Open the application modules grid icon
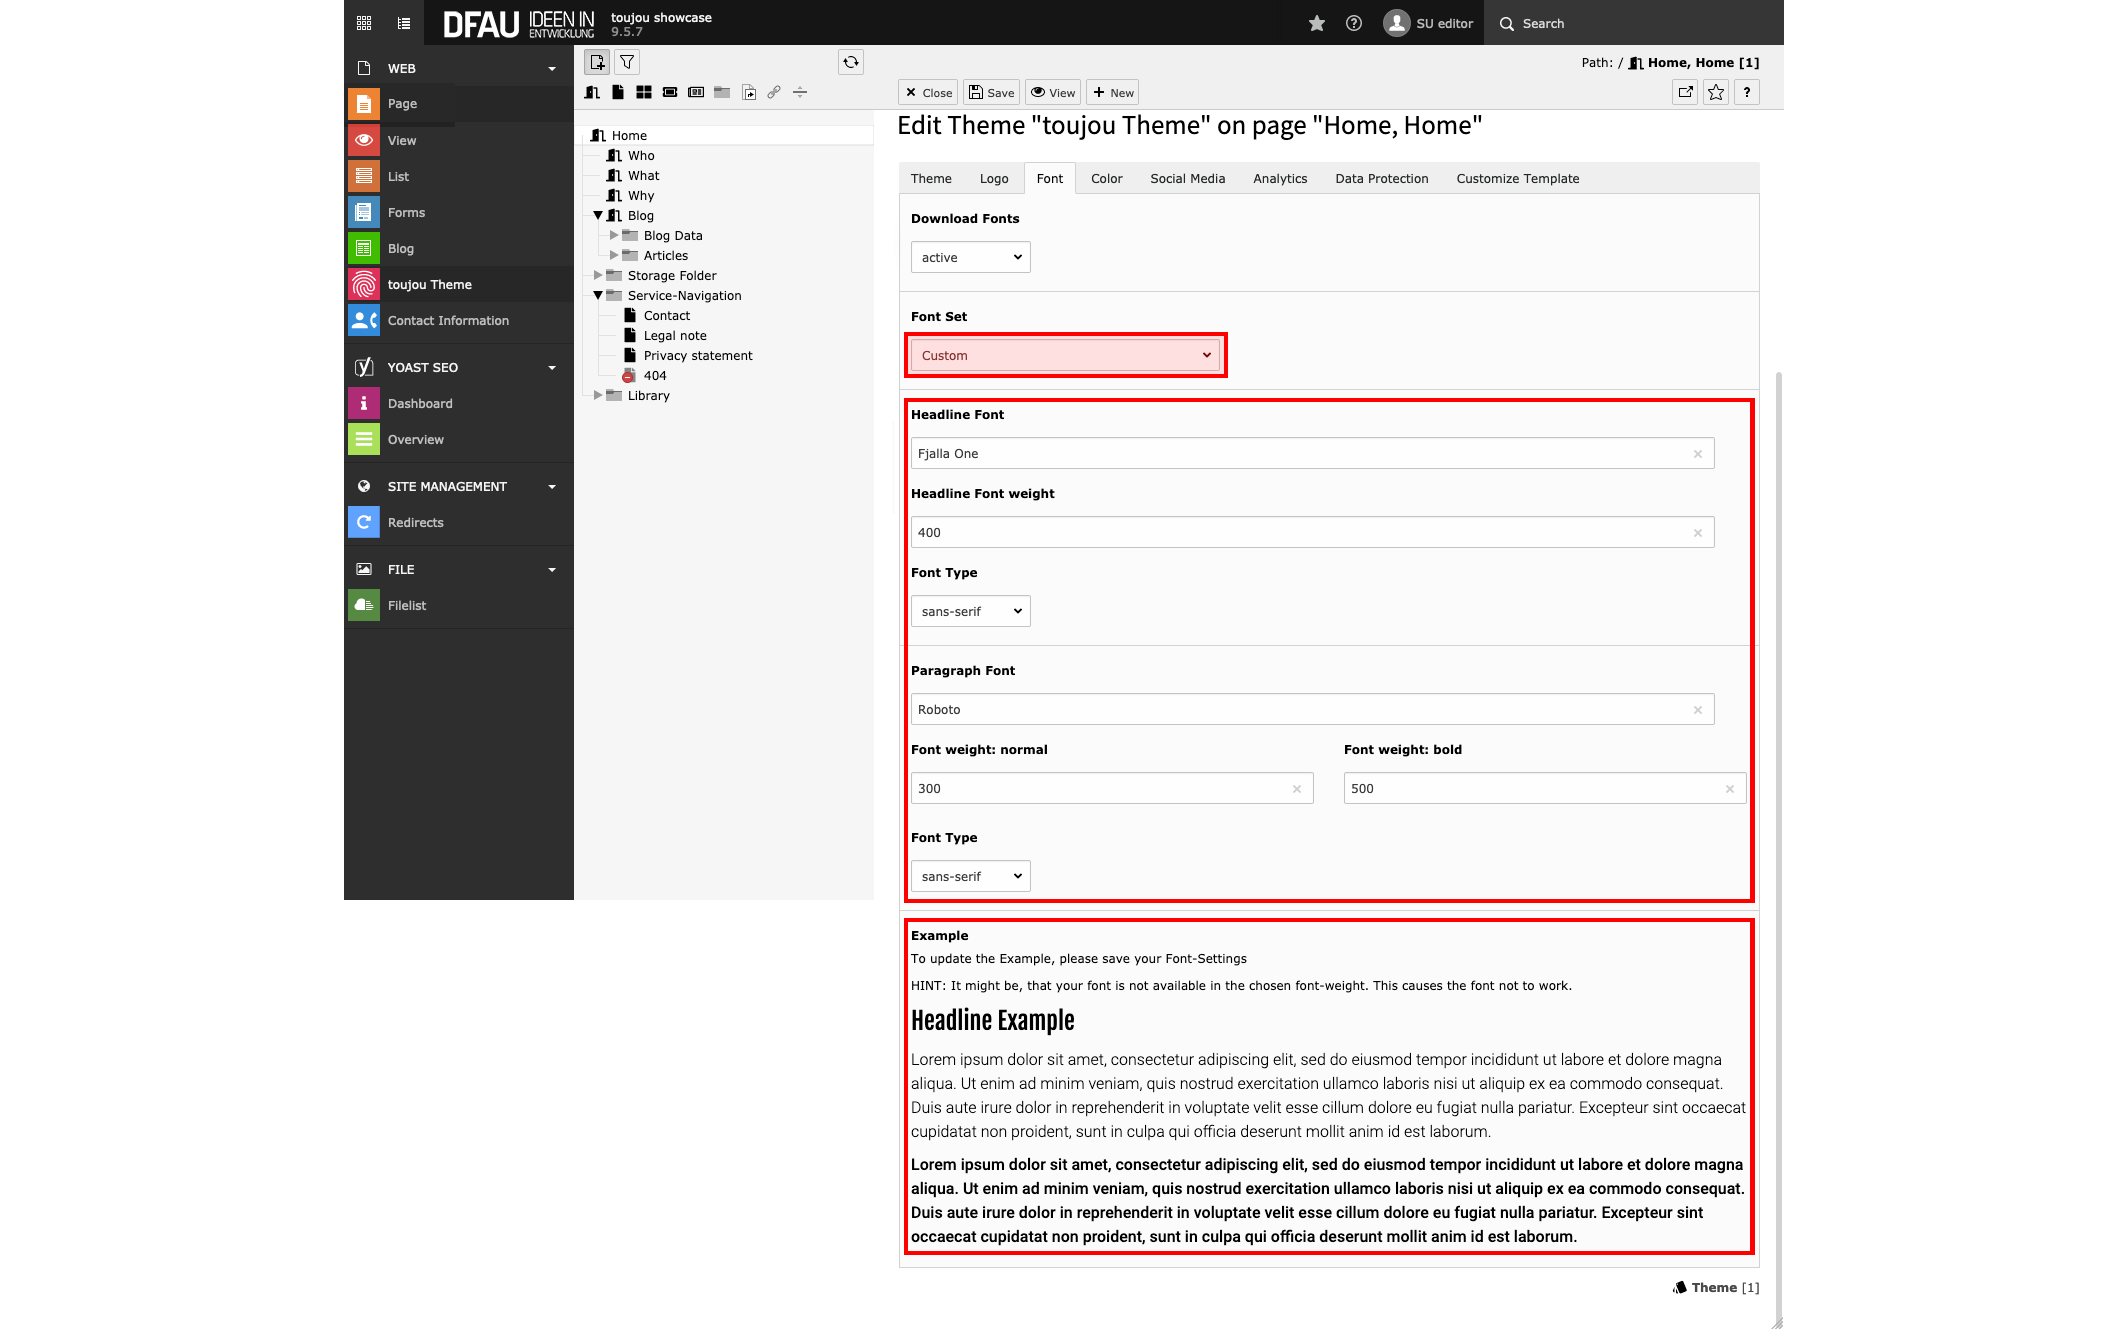 click(364, 23)
